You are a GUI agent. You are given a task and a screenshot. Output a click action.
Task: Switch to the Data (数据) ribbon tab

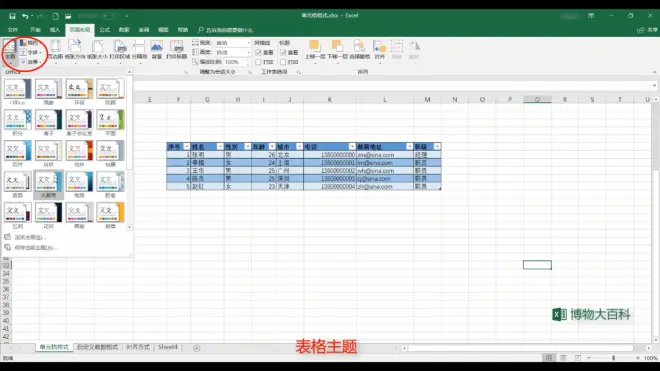(124, 30)
